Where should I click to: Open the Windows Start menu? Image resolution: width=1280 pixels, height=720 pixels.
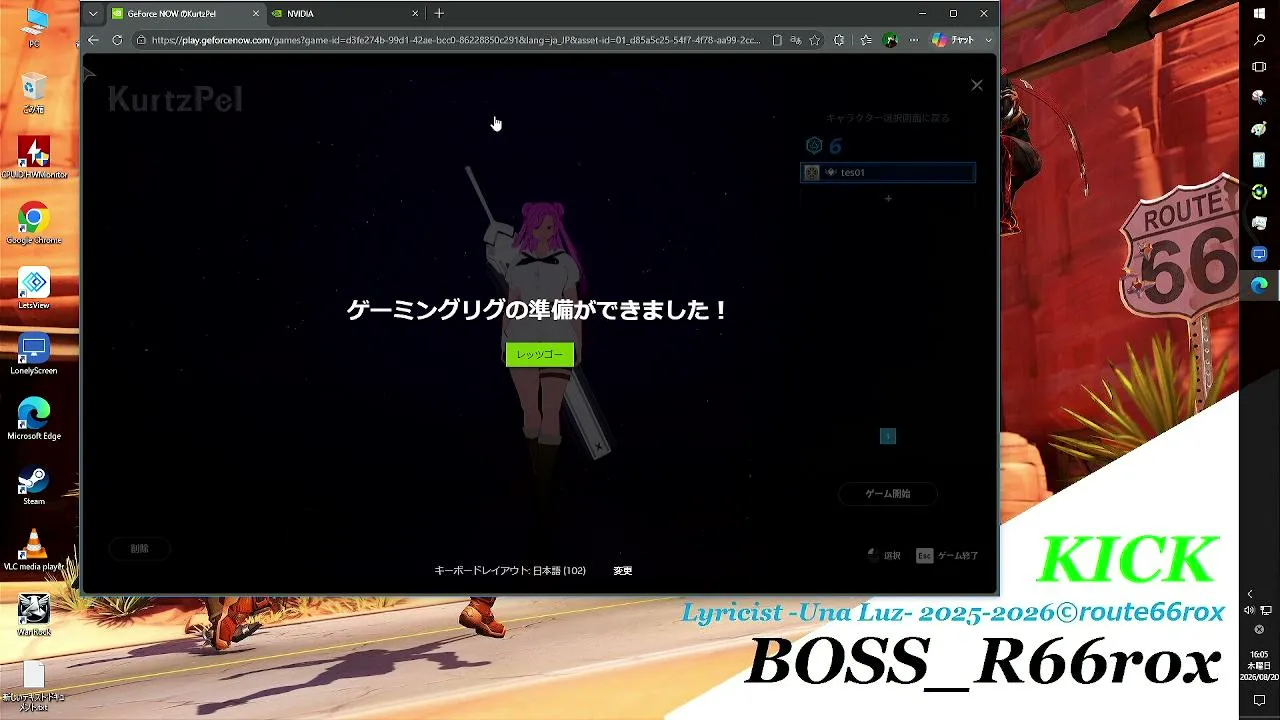(1259, 13)
